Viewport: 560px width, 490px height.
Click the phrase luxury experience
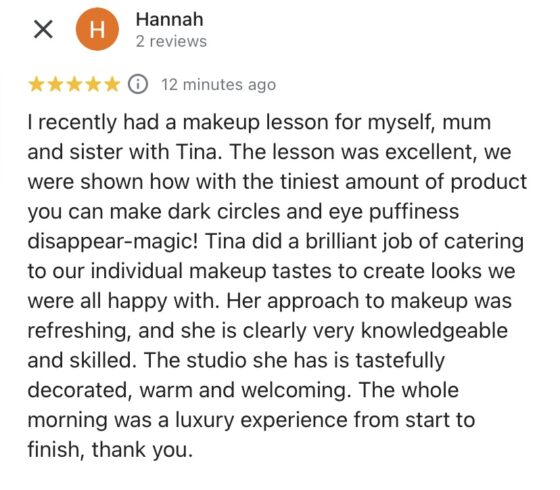(261, 420)
